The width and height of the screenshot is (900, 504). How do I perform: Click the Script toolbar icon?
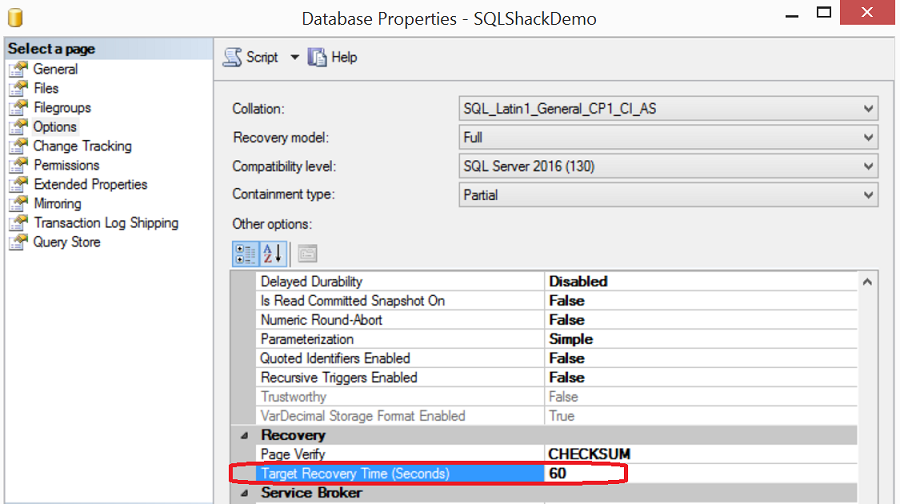coord(232,57)
